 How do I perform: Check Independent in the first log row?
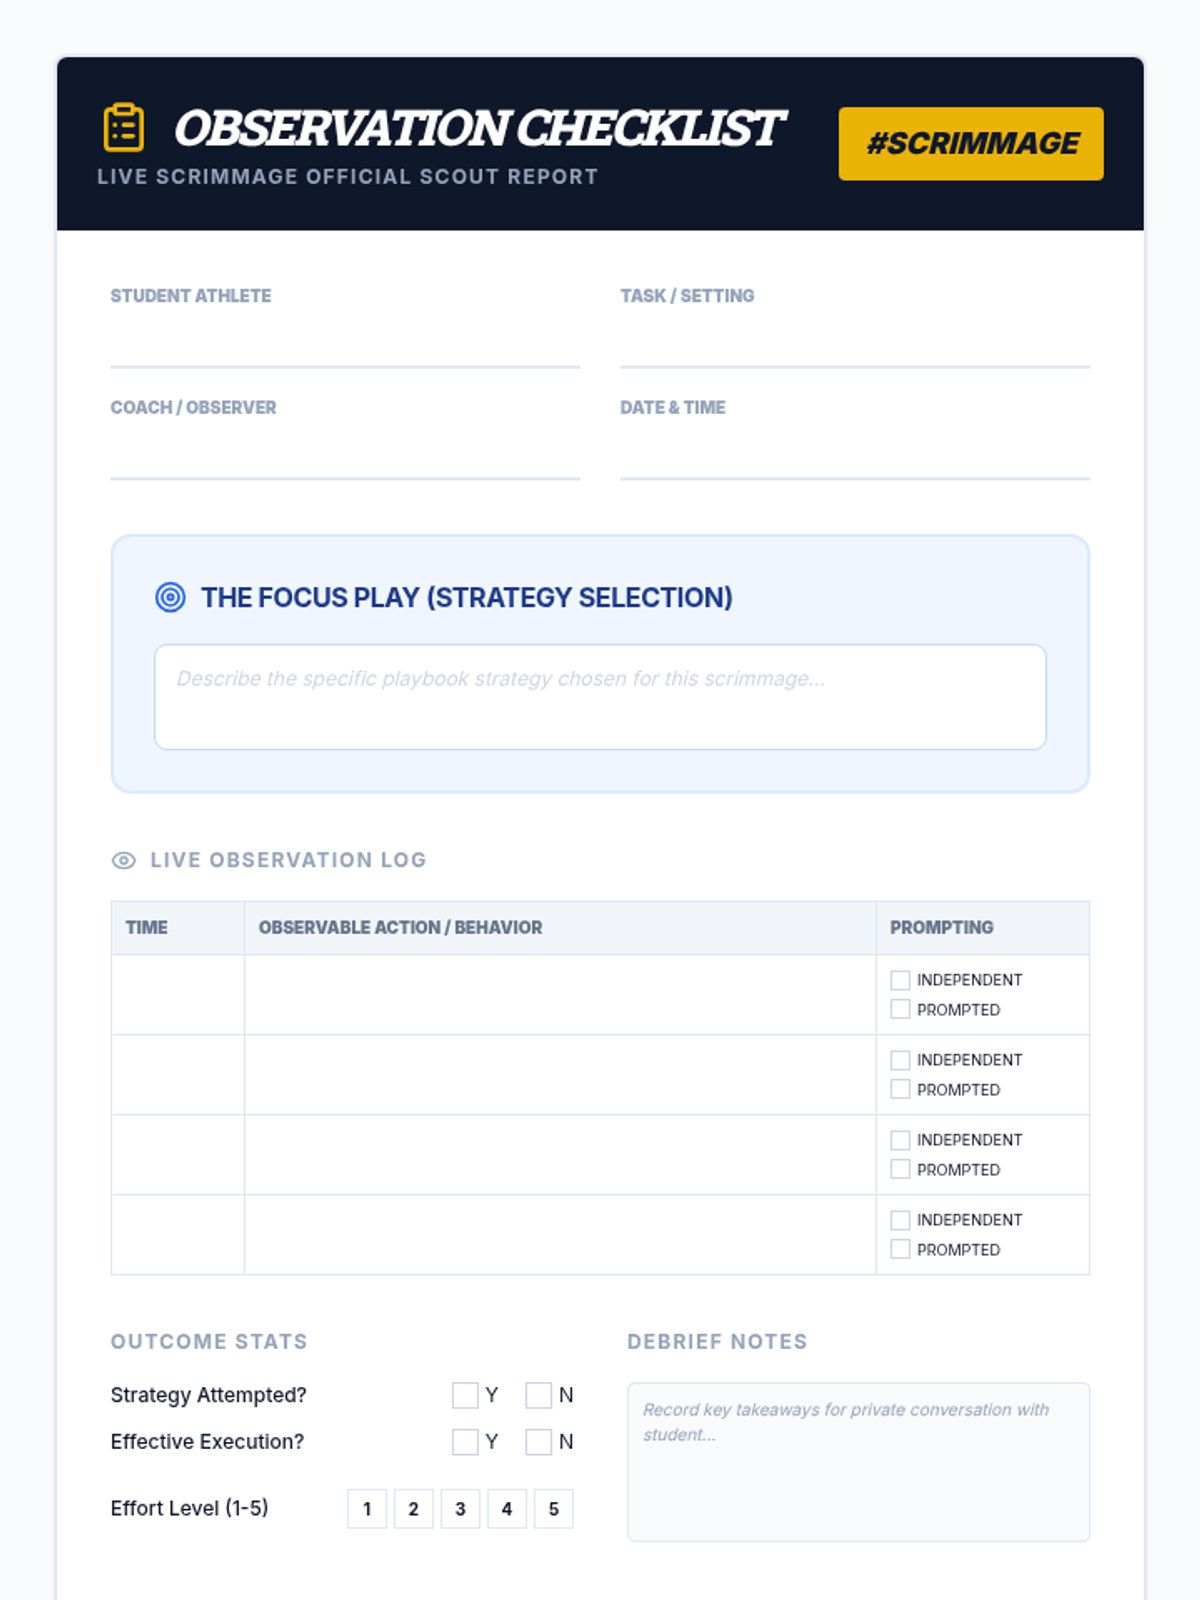[x=900, y=980]
